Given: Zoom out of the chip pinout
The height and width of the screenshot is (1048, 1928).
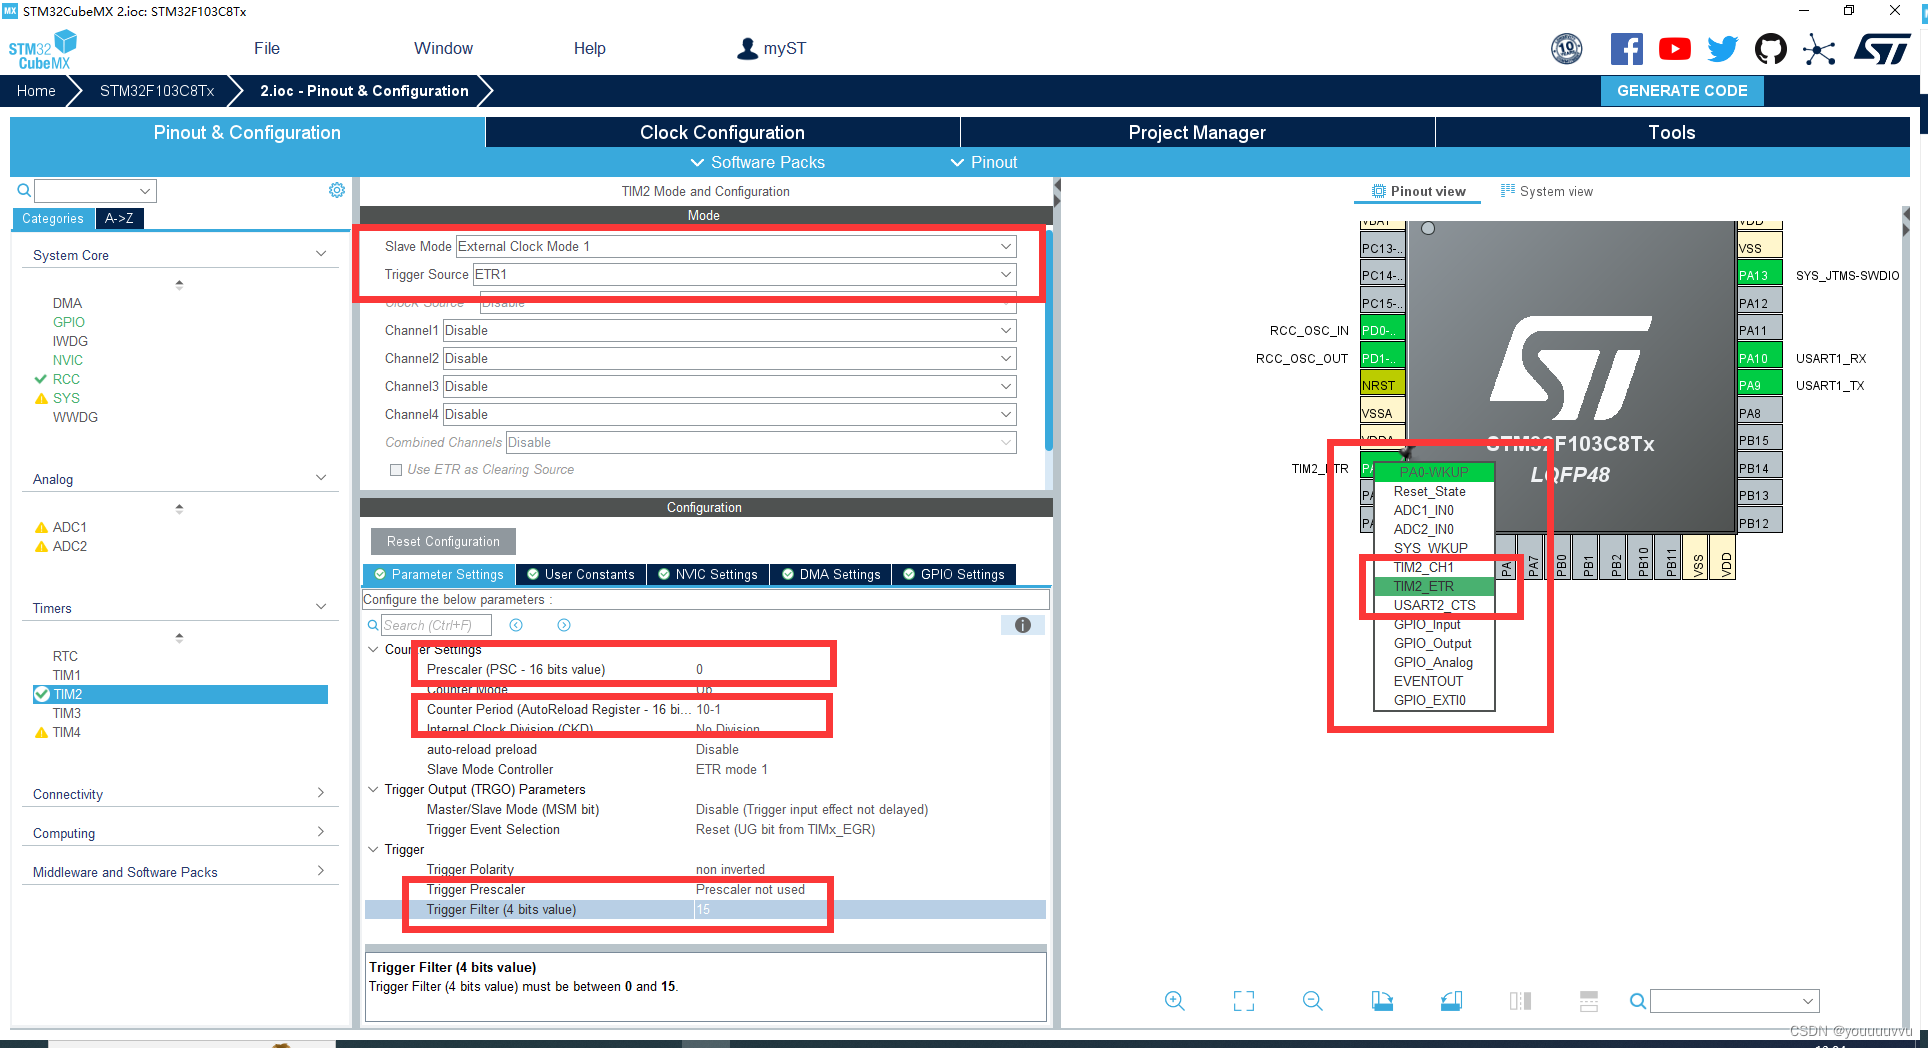Looking at the screenshot, I should (1313, 1001).
